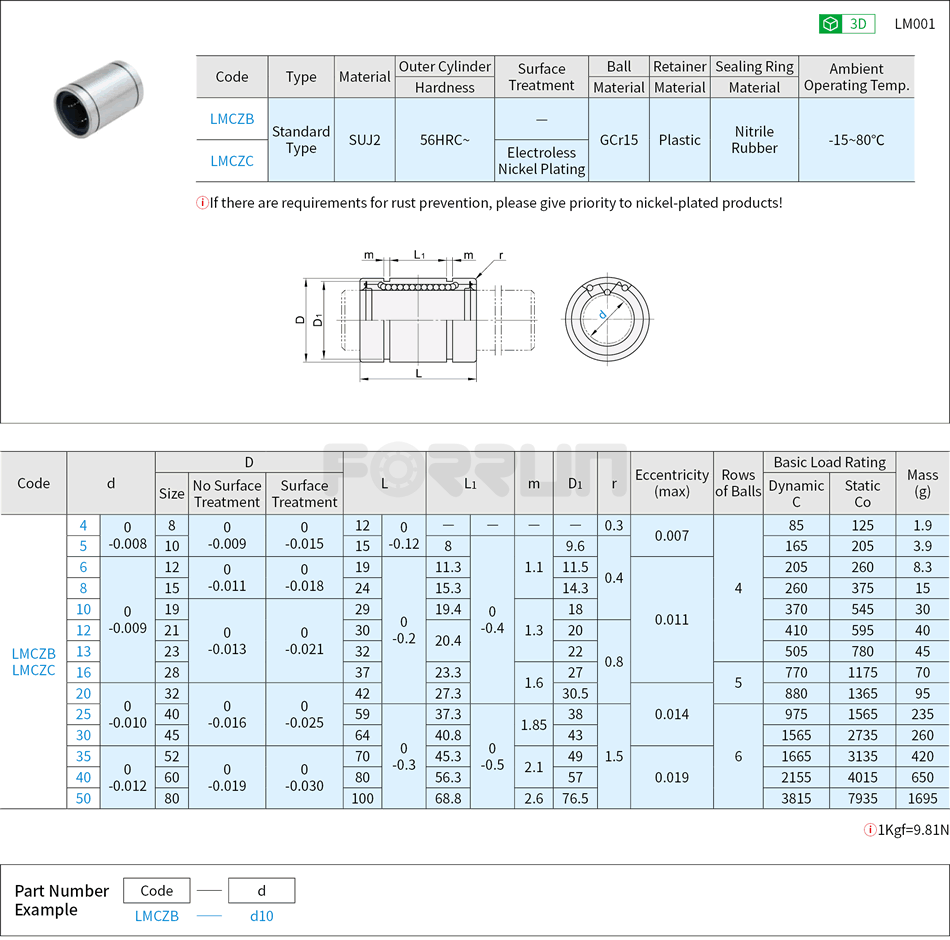
Task: Select shaft diameter 40 in size table
Action: click(83, 778)
